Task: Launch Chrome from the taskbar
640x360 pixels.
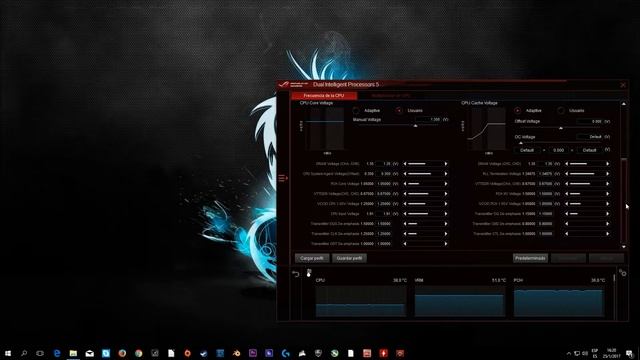Action: pyautogui.click(x=138, y=353)
